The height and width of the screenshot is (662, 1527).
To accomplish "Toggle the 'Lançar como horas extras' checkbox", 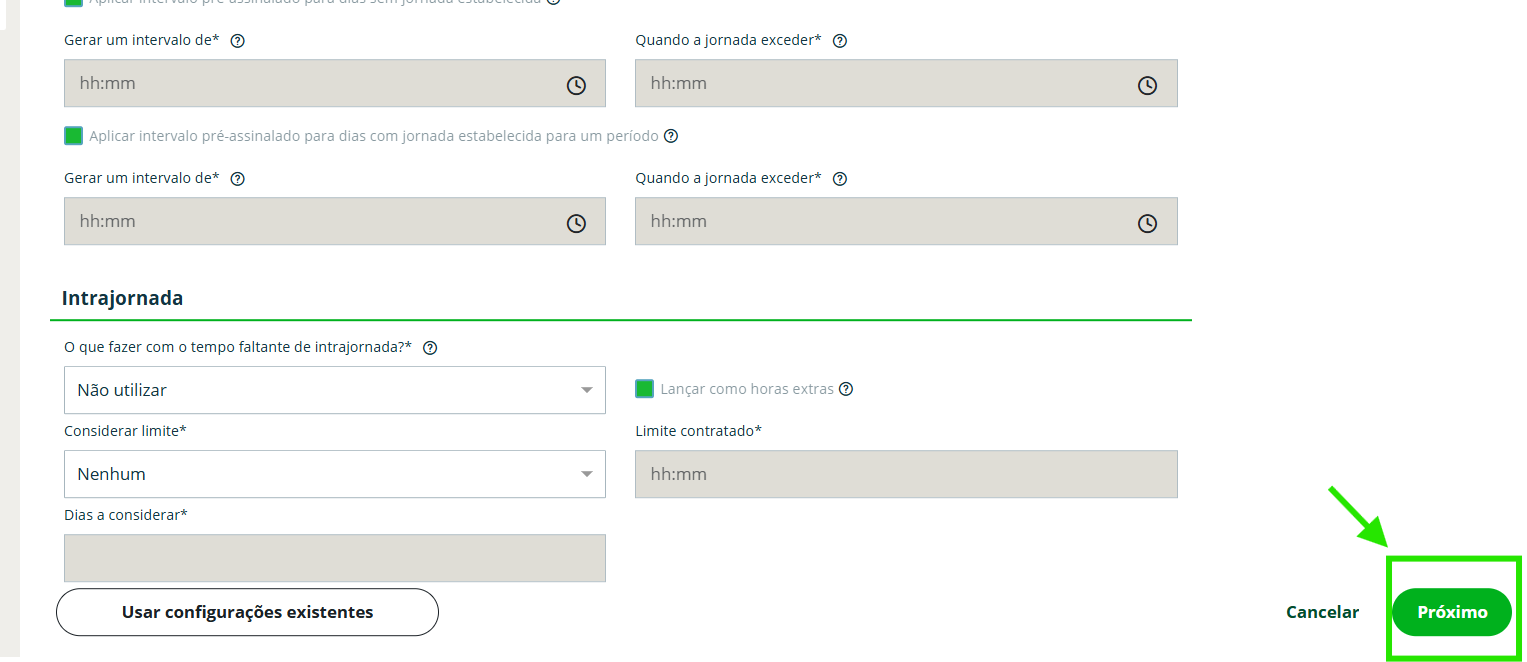I will (x=645, y=389).
